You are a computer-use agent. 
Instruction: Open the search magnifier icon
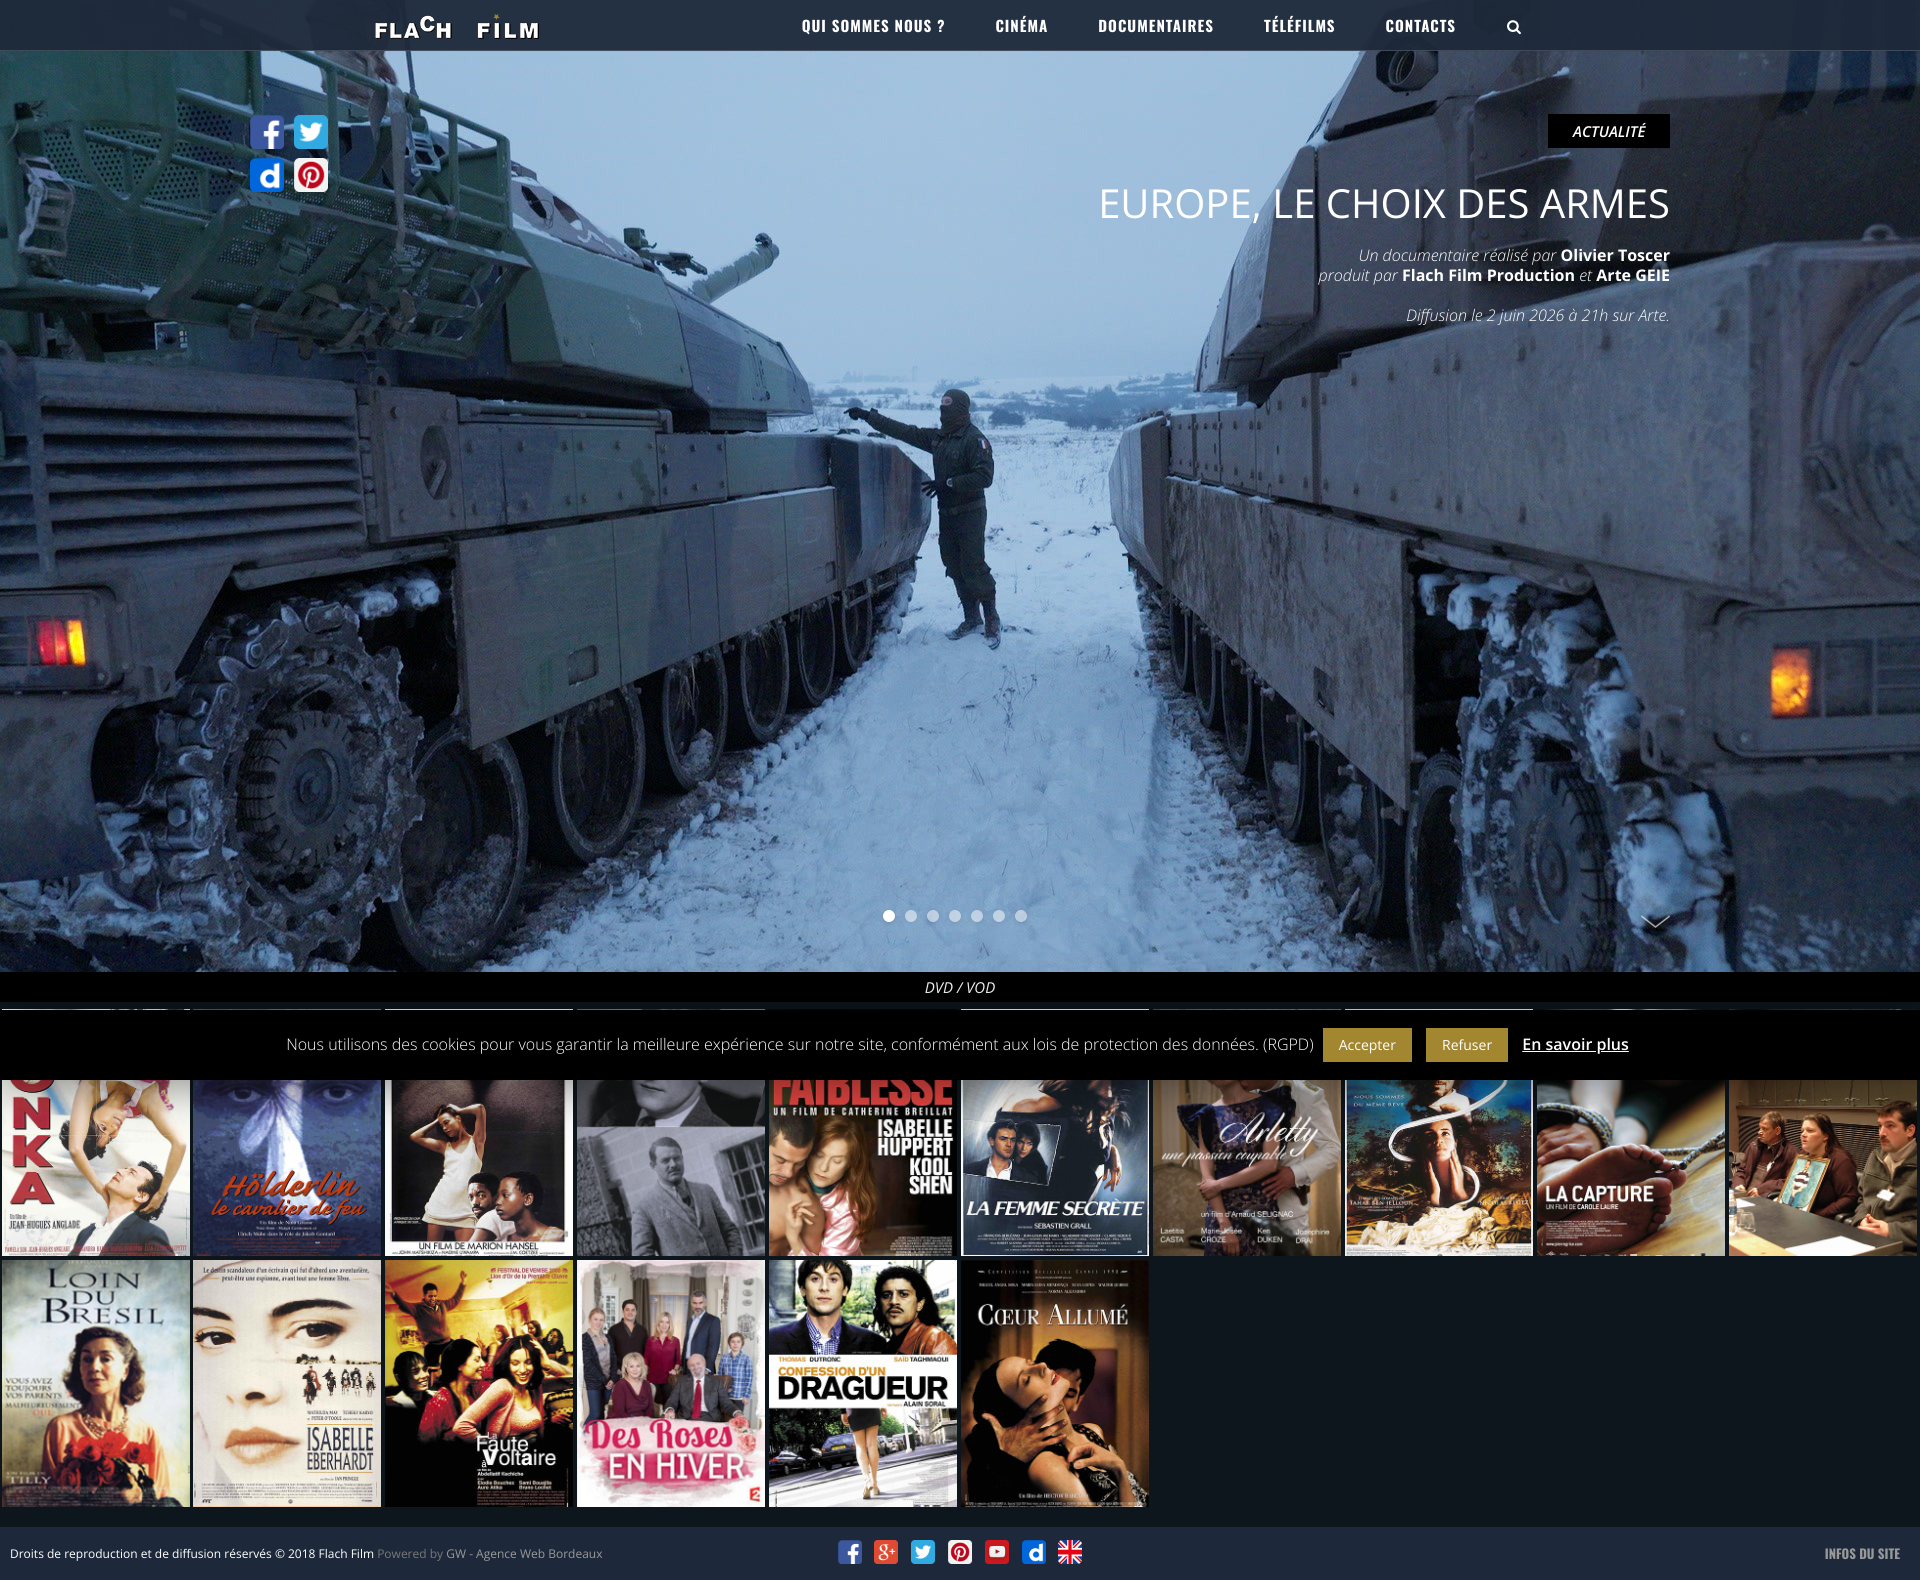tap(1514, 27)
